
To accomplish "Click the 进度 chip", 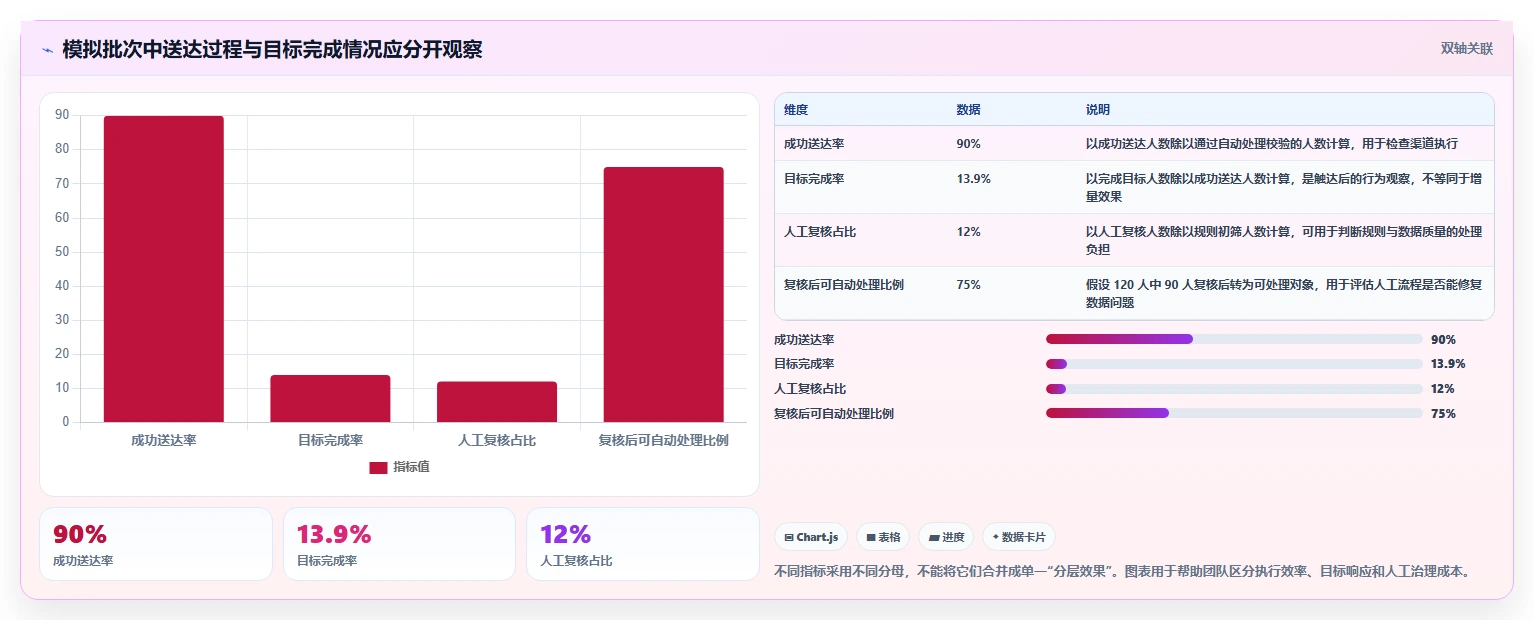I will coord(946,537).
